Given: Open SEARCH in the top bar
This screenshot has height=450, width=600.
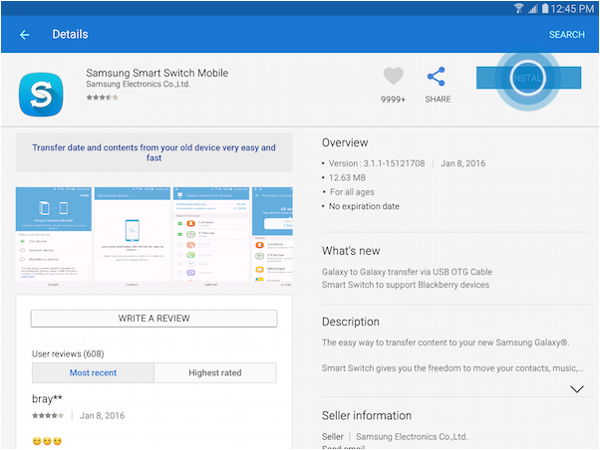Looking at the screenshot, I should [x=567, y=35].
